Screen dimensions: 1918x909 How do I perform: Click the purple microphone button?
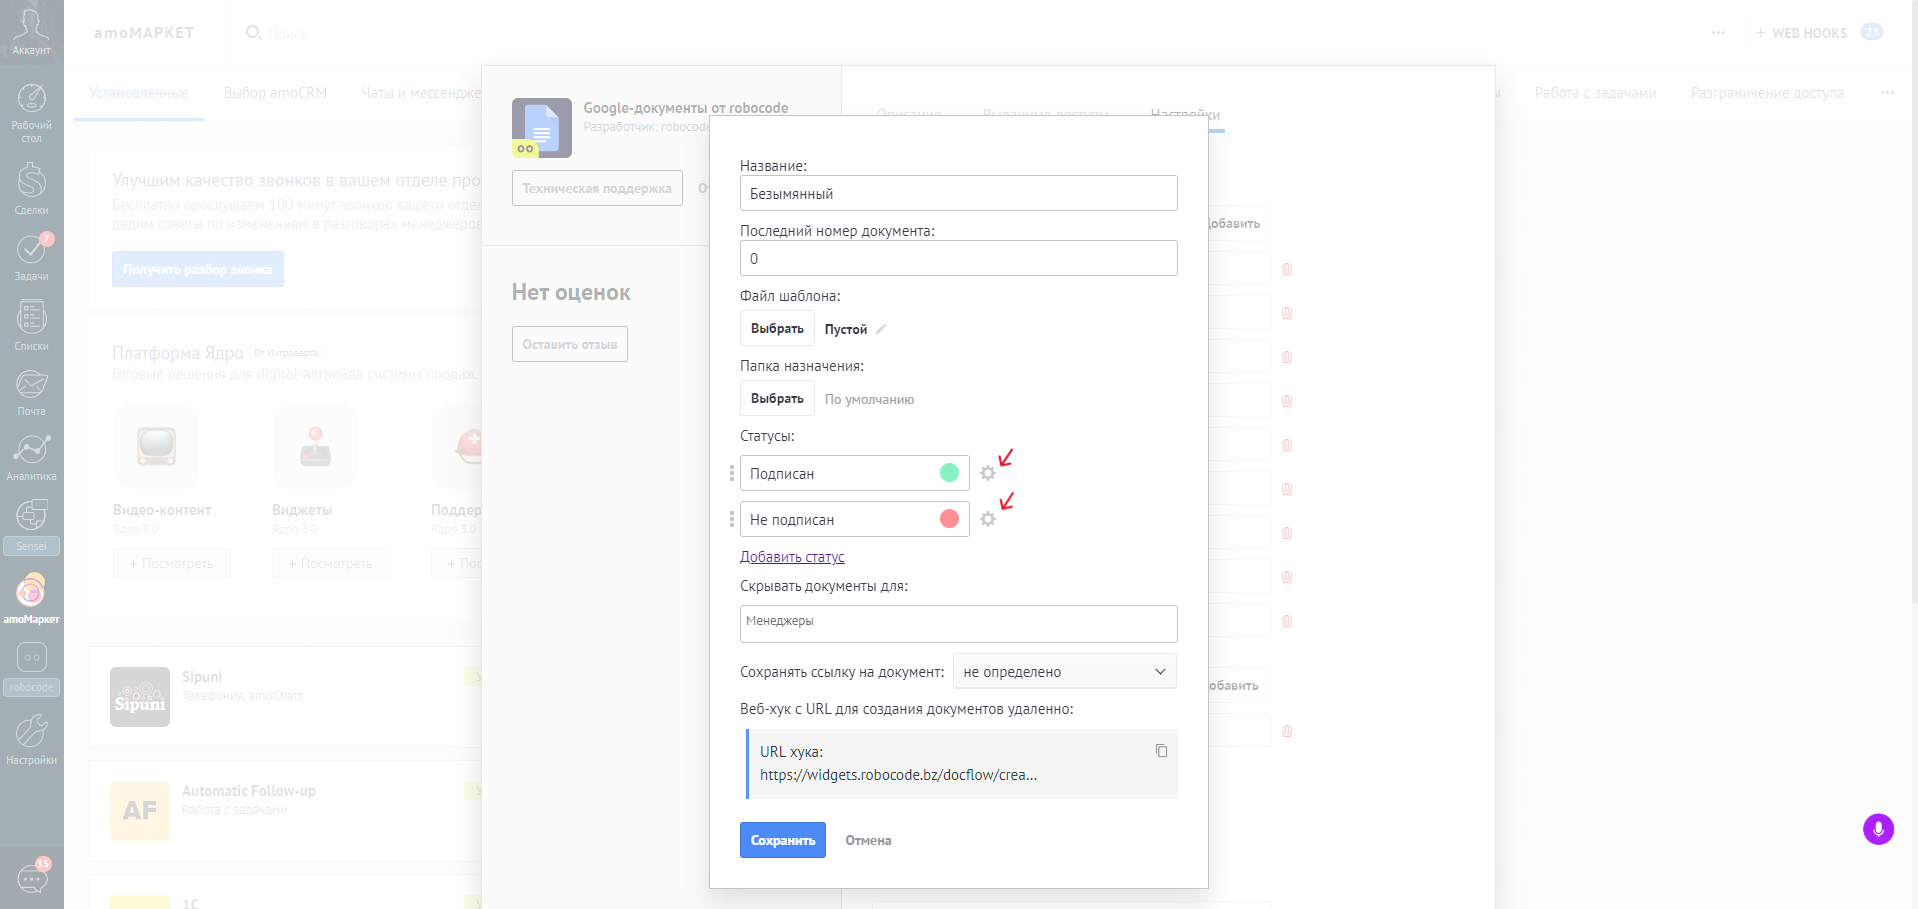click(1878, 829)
